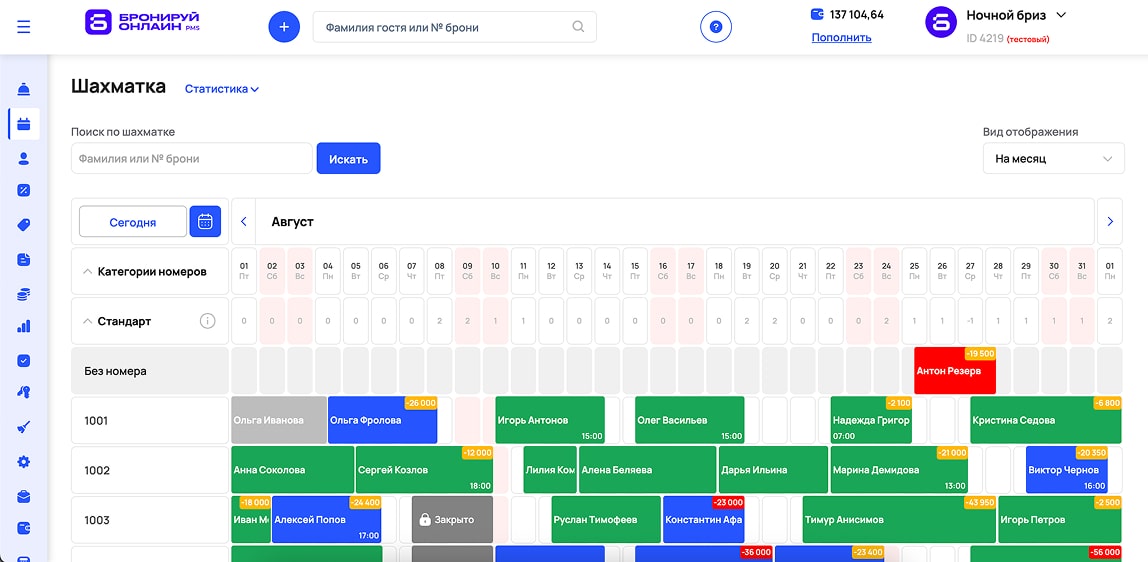Open the documents sidebar icon
Screen dimensions: 1148x562
pyautogui.click(x=23, y=259)
